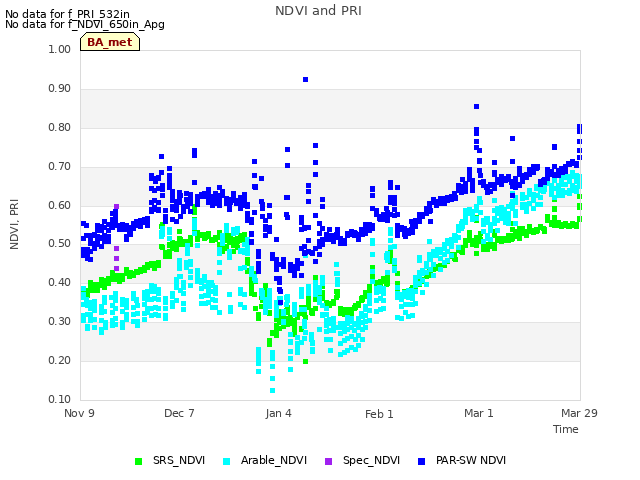Click the 0.50 y-axis tick label

click(60, 243)
